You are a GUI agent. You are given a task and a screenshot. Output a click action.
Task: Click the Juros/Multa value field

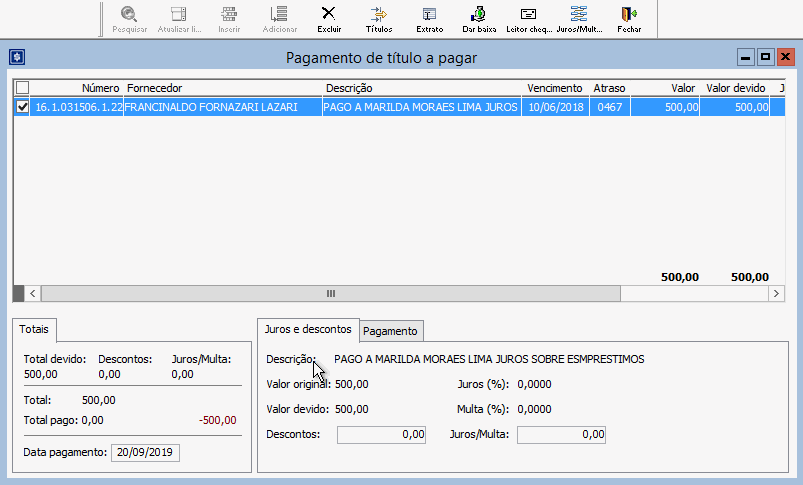pos(562,435)
